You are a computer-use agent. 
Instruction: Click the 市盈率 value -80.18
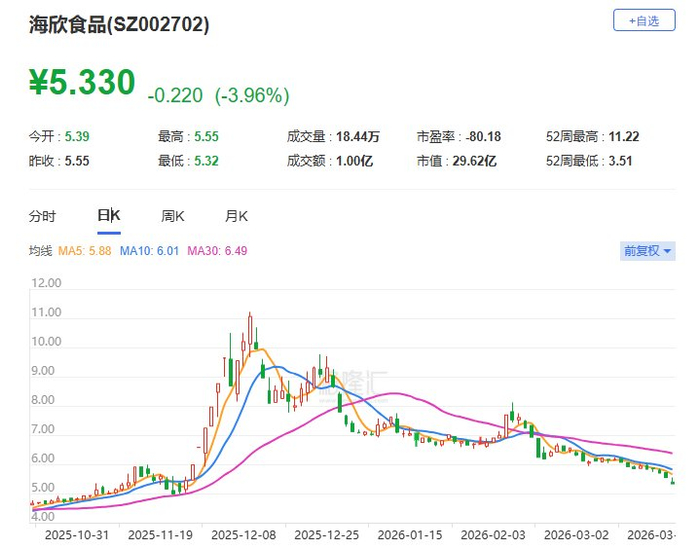(x=483, y=137)
